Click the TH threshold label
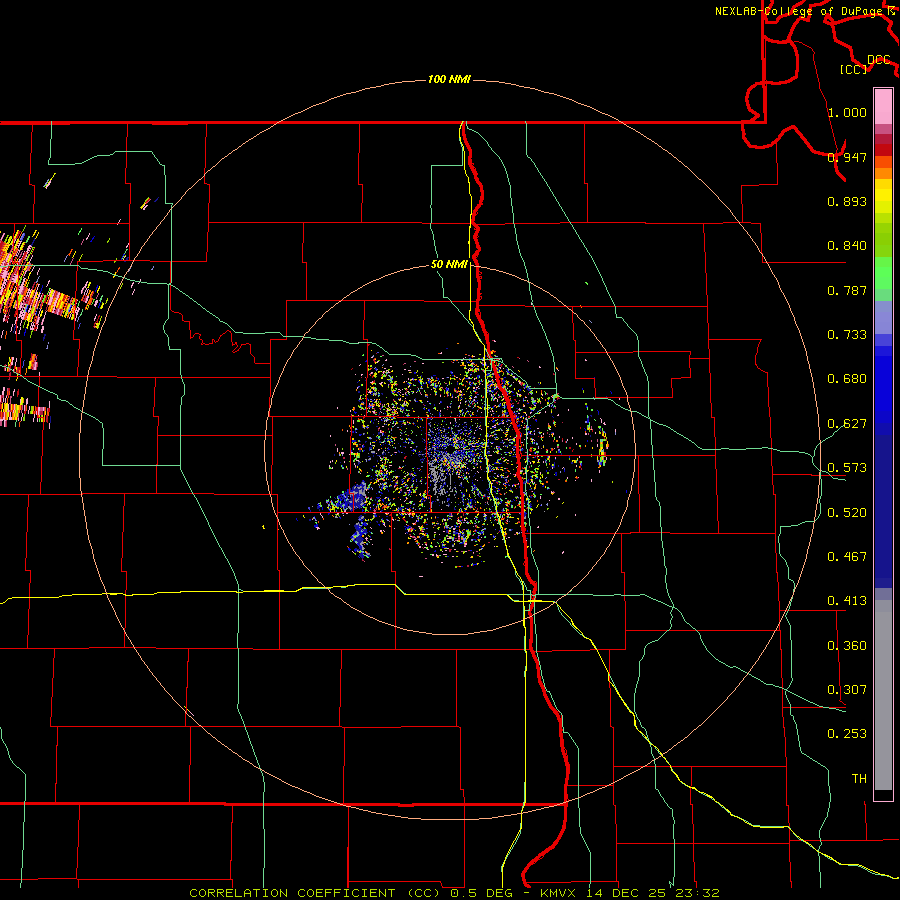The width and height of the screenshot is (900, 900). [859, 779]
